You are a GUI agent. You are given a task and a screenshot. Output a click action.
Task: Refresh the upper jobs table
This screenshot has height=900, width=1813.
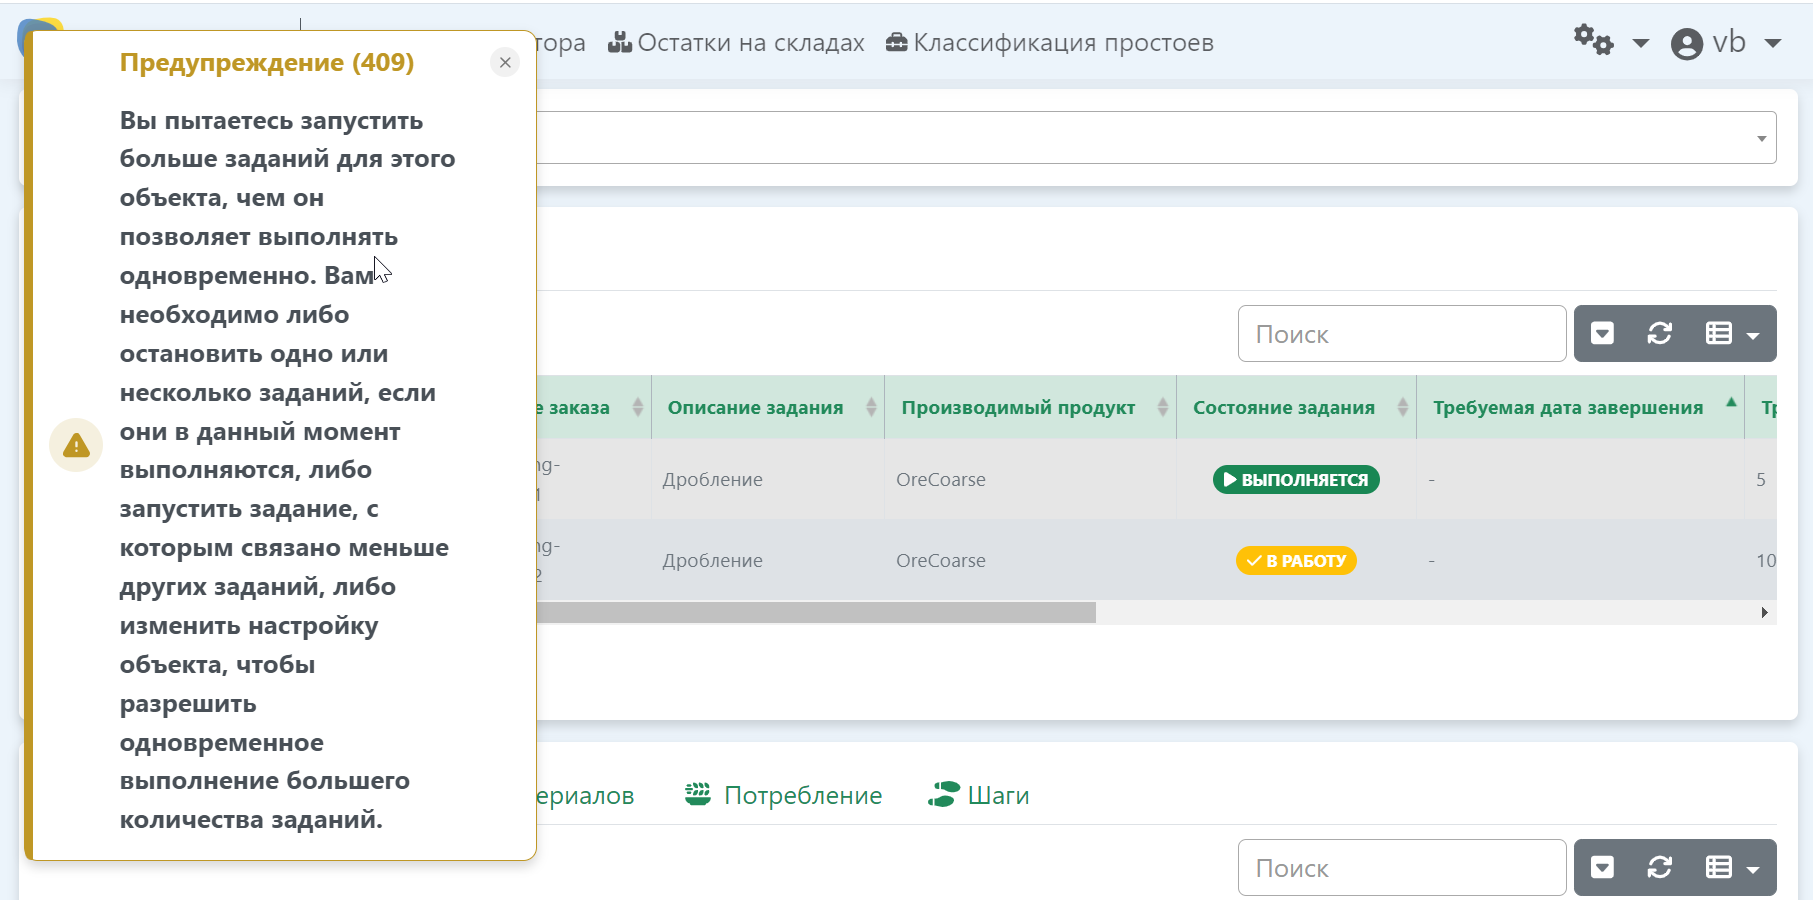pos(1659,334)
